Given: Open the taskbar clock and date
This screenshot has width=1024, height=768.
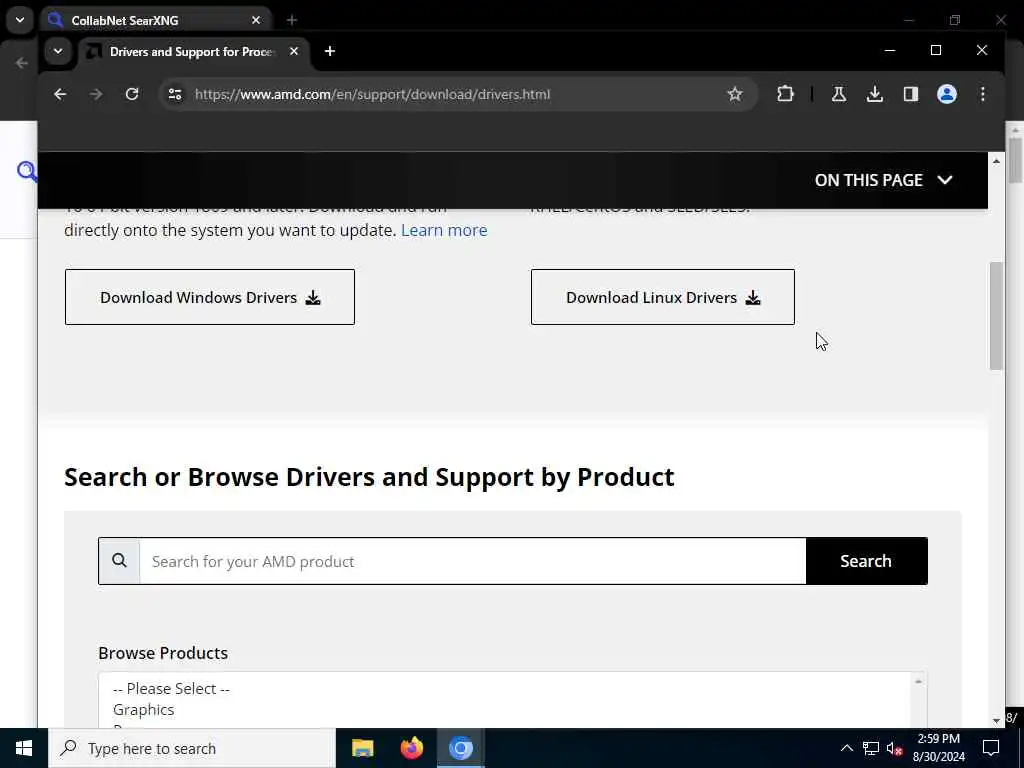Looking at the screenshot, I should (x=938, y=748).
